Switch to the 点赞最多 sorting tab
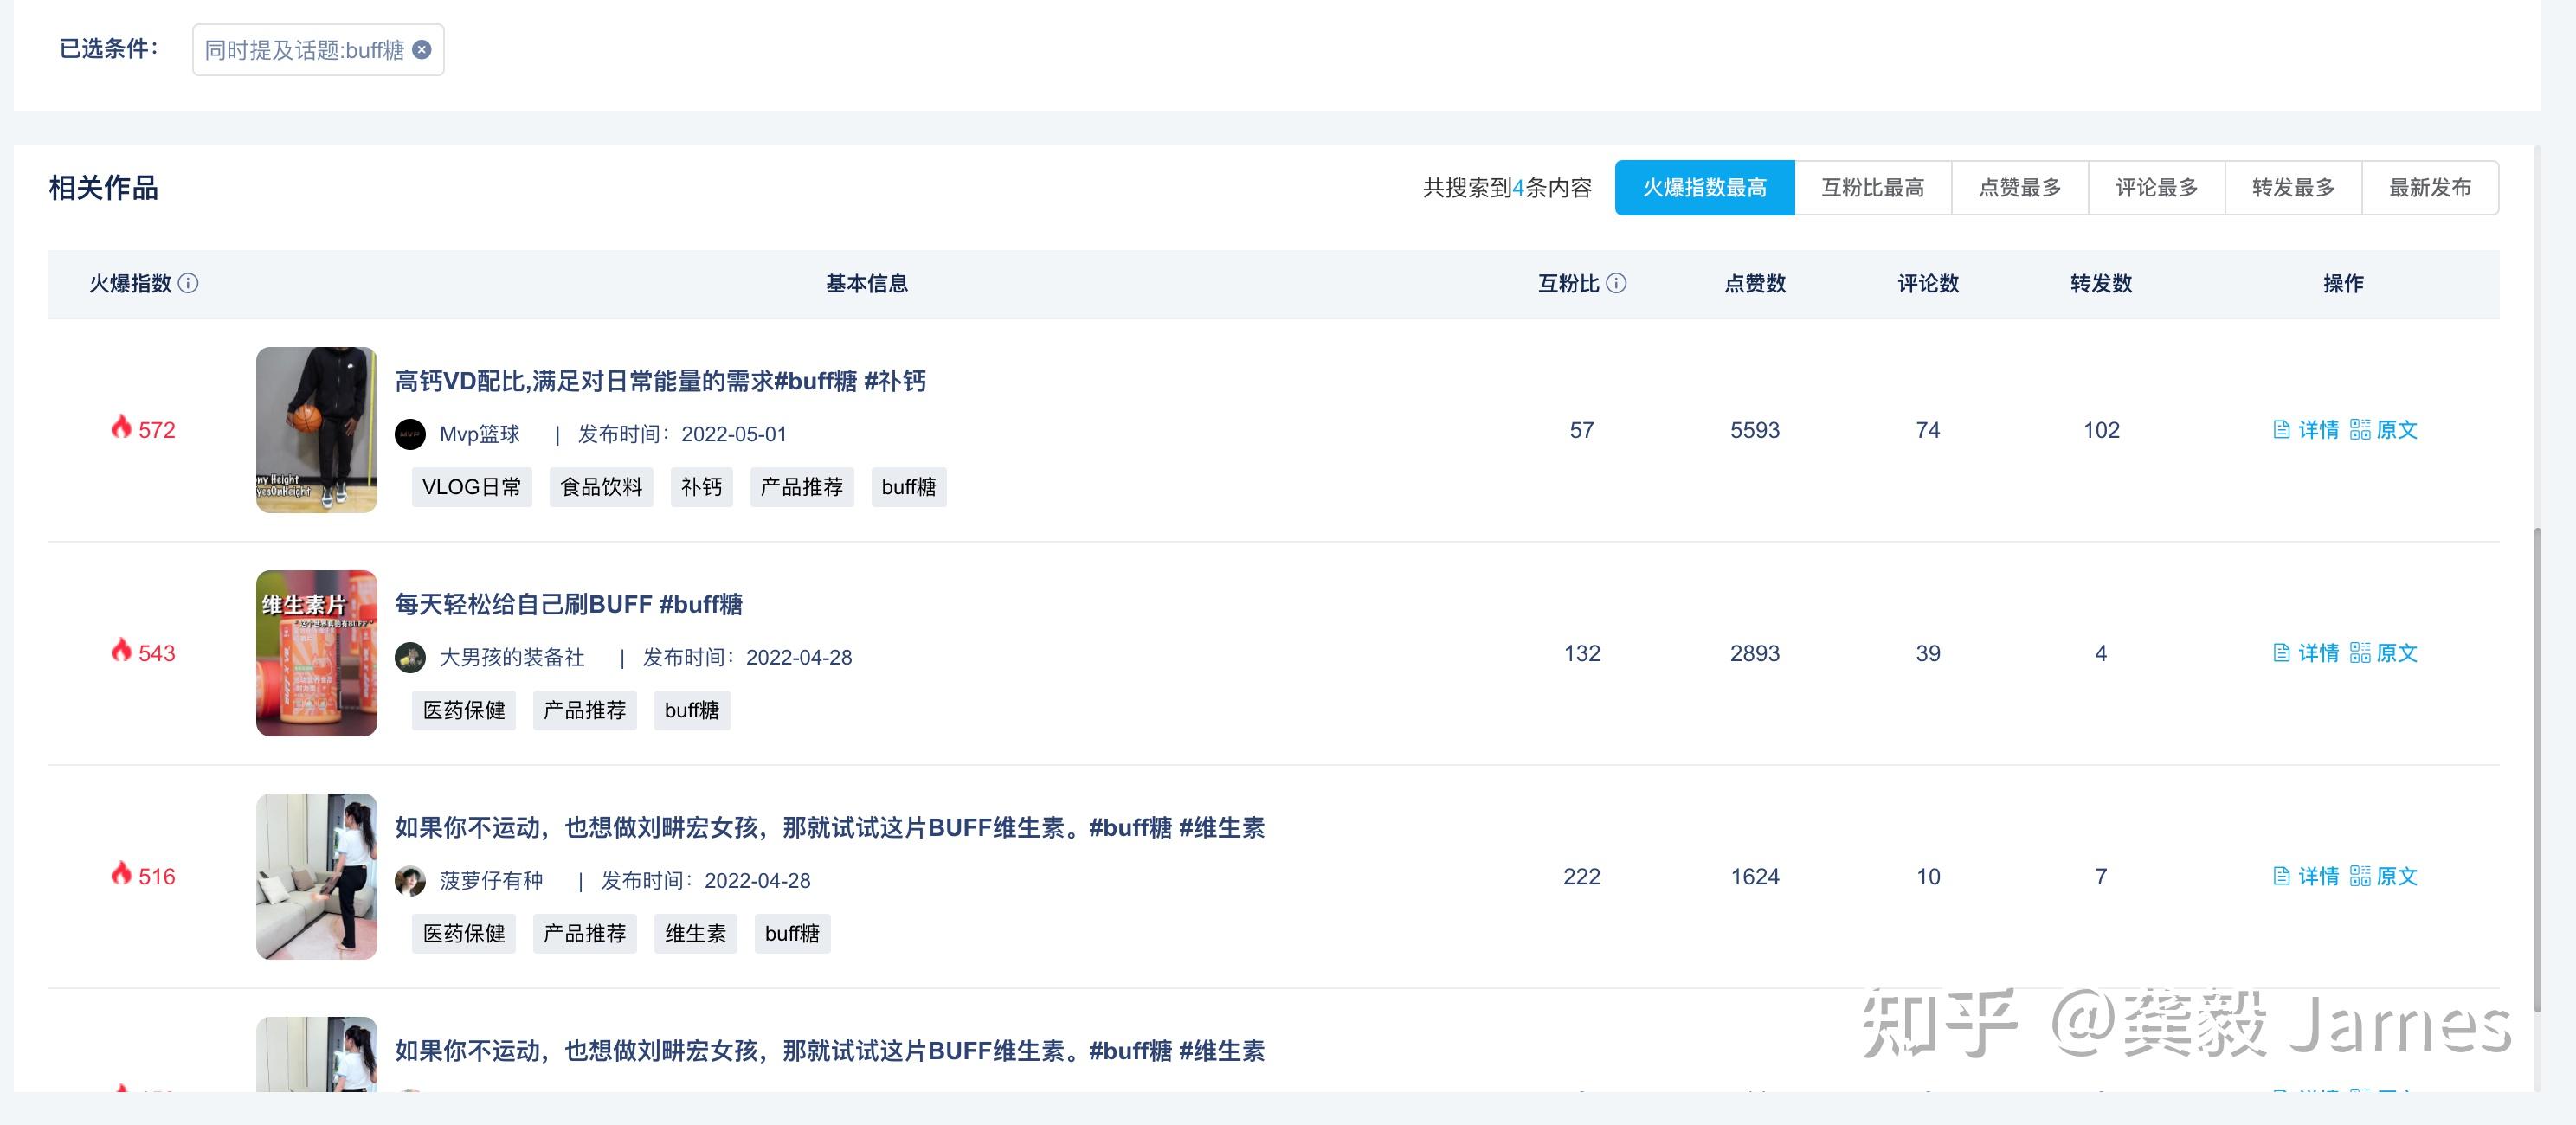 tap(2019, 187)
